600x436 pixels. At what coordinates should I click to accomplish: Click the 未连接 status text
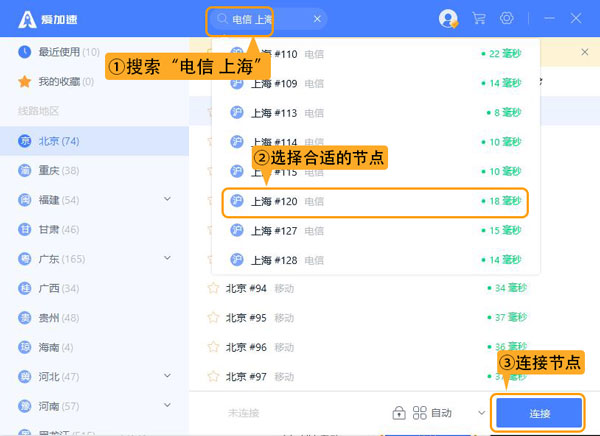(x=243, y=413)
